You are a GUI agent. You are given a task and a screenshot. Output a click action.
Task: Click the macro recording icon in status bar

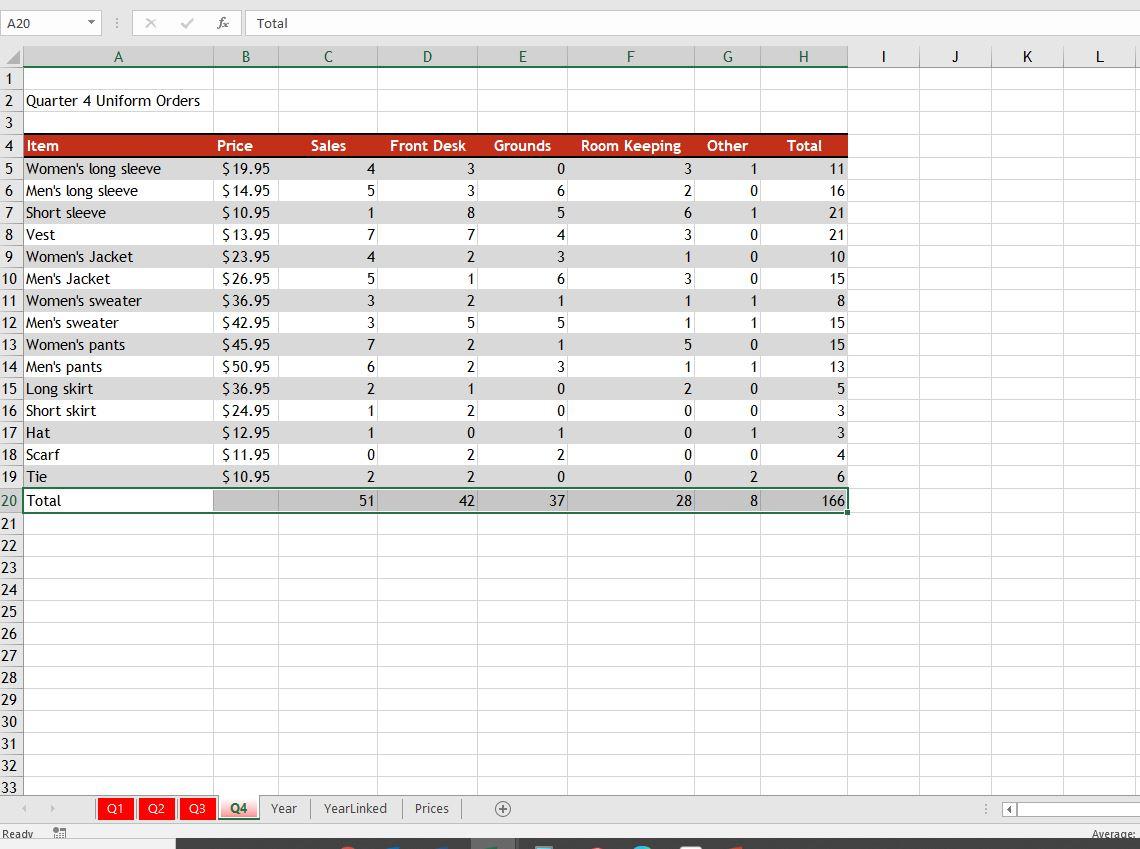click(58, 833)
